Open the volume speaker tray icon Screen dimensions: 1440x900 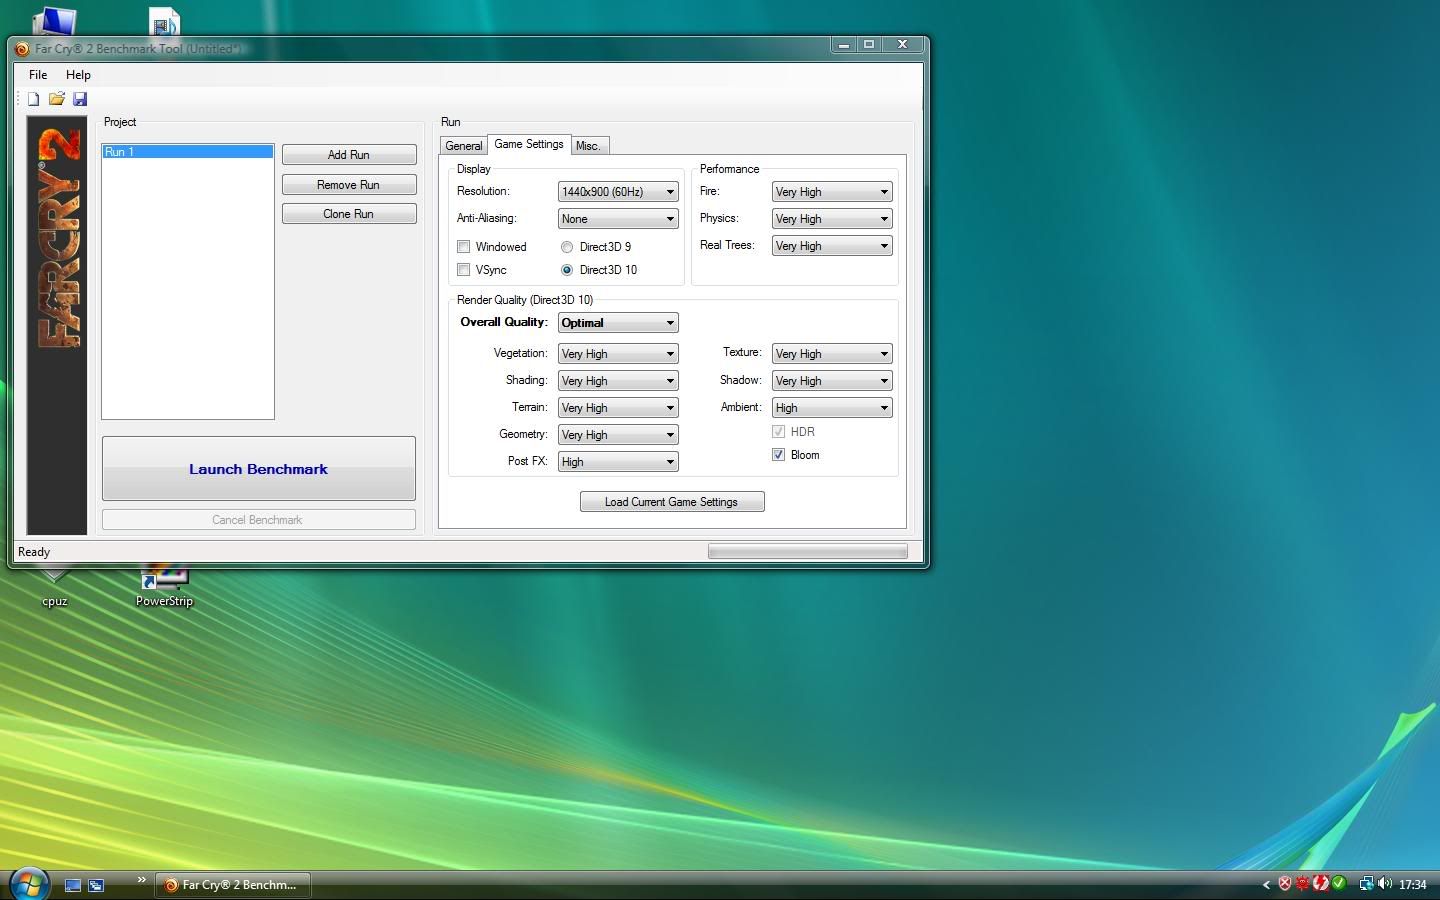coord(1385,884)
